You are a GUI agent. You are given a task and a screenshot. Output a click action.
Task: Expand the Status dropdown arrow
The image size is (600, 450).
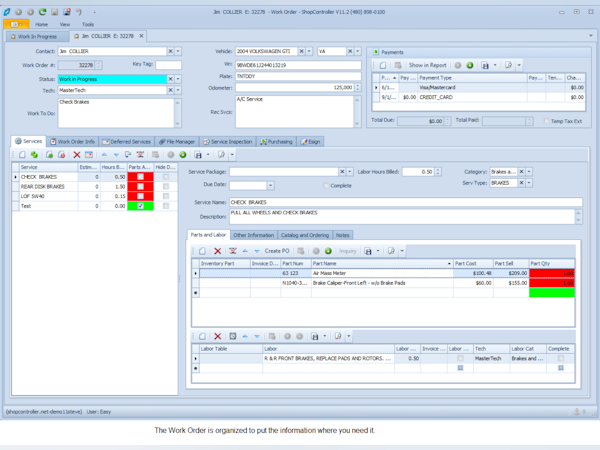click(178, 79)
